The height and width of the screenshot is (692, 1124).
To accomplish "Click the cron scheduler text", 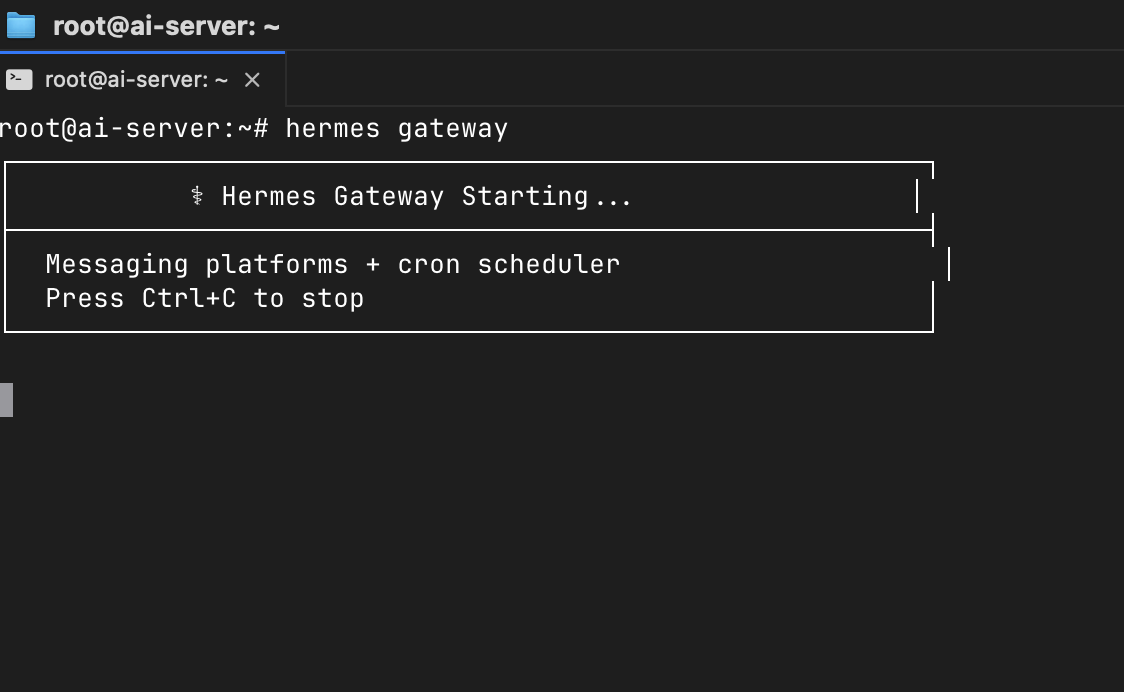I will click(508, 265).
